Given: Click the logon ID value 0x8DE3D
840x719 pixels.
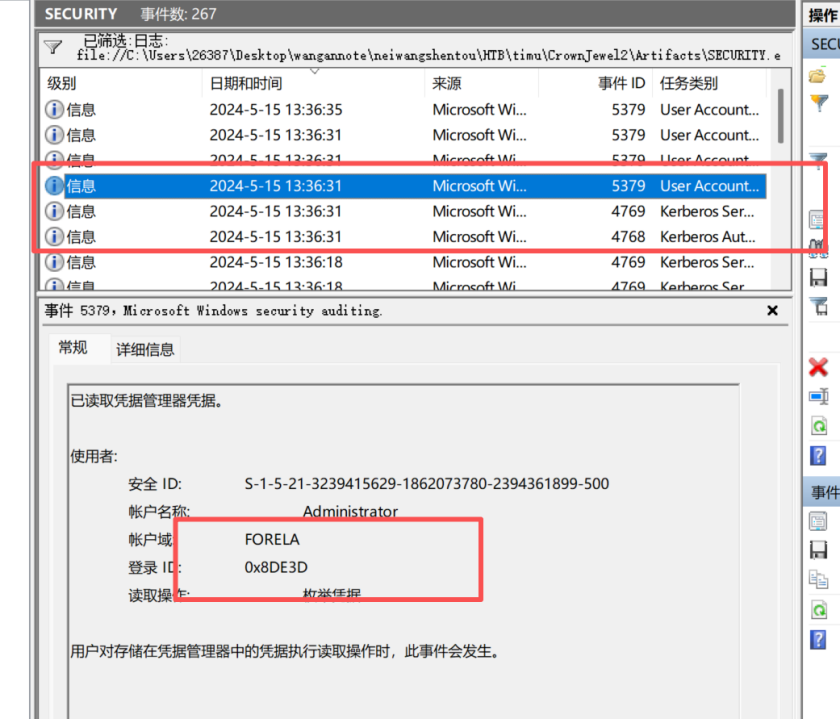Looking at the screenshot, I should coord(276,567).
